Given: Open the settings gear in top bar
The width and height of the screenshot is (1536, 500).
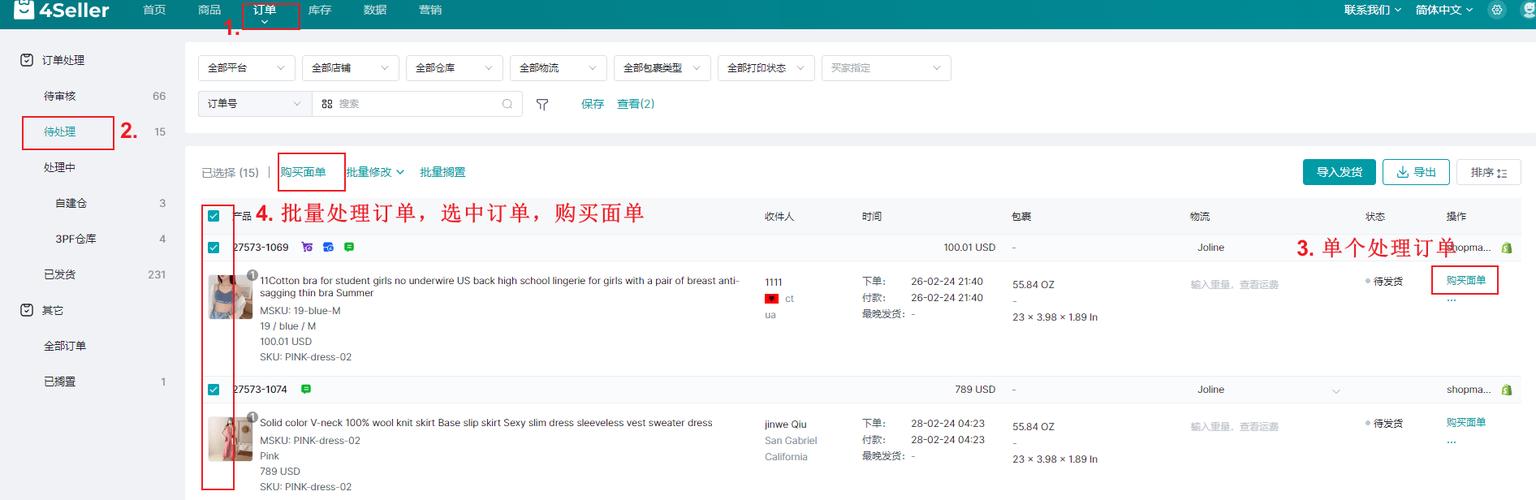Looking at the screenshot, I should 1496,10.
